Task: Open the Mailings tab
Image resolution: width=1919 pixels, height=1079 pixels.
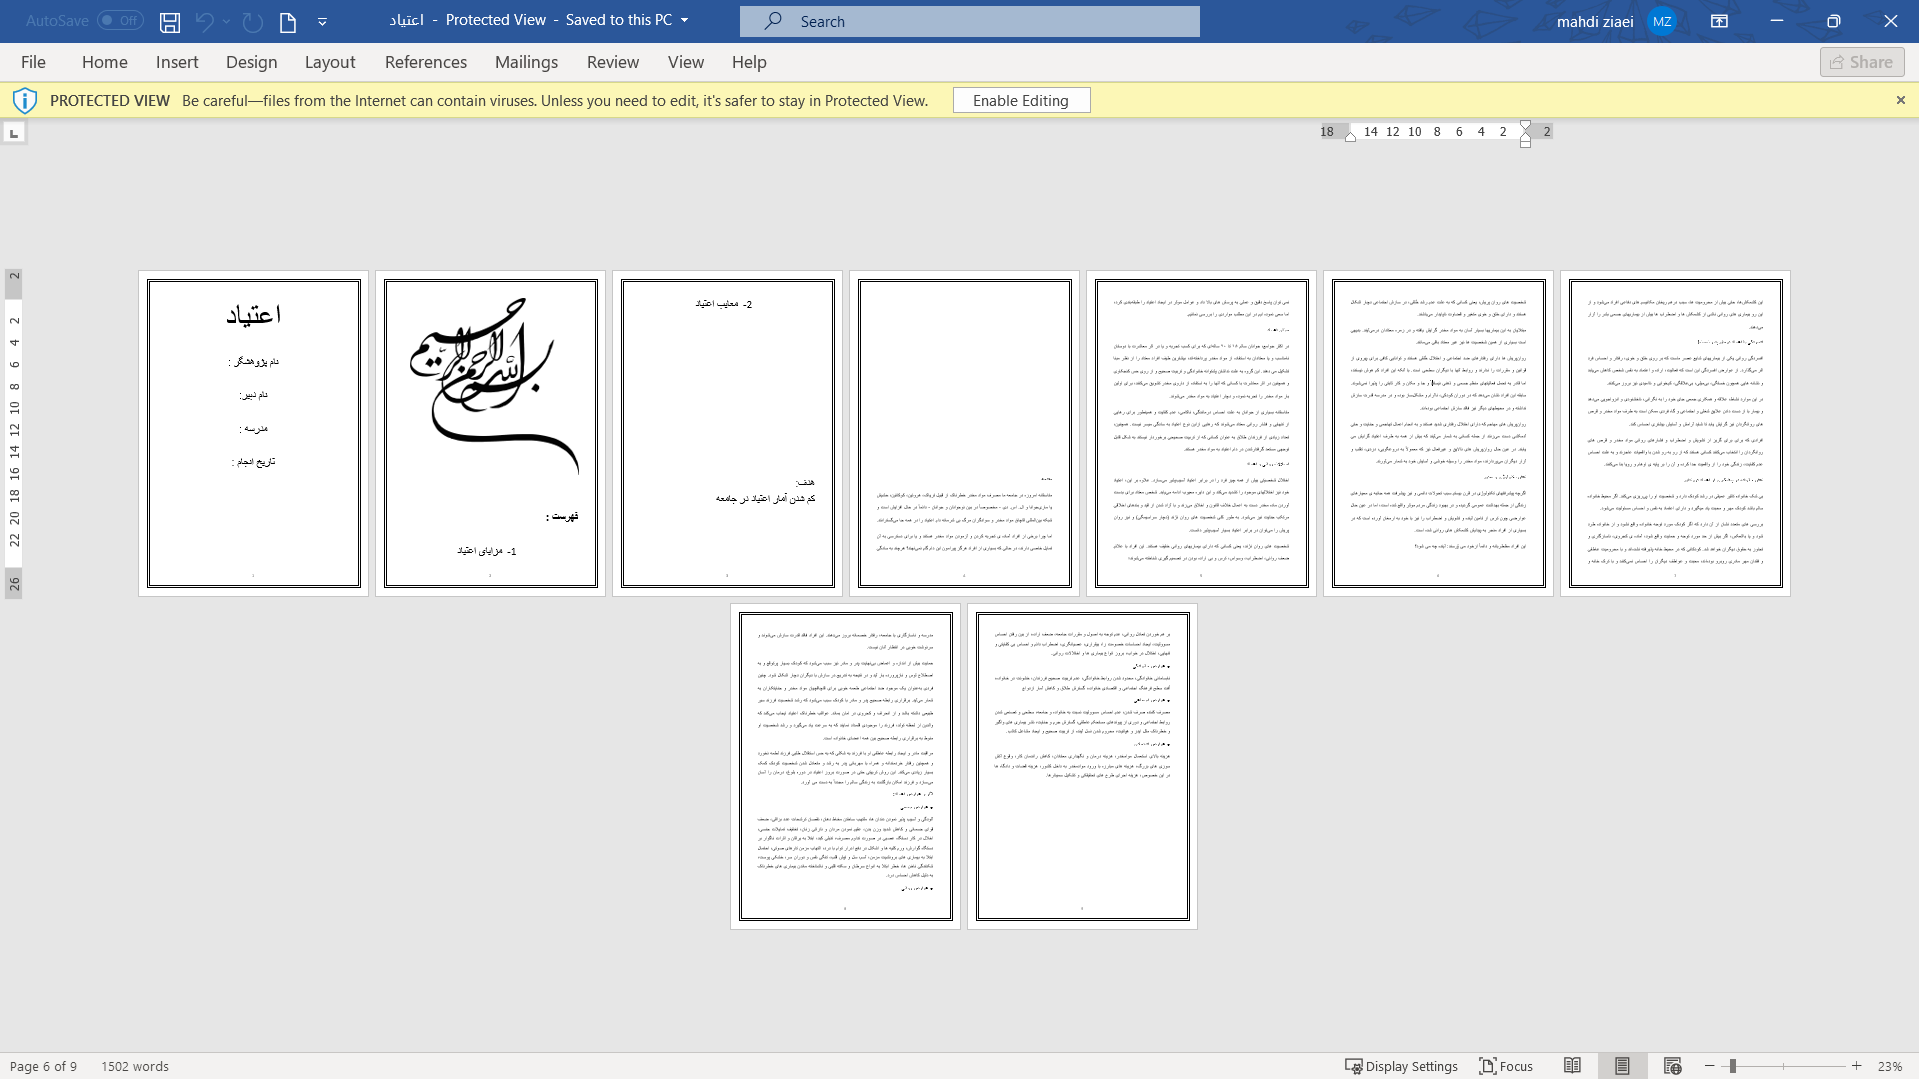Action: click(x=527, y=62)
